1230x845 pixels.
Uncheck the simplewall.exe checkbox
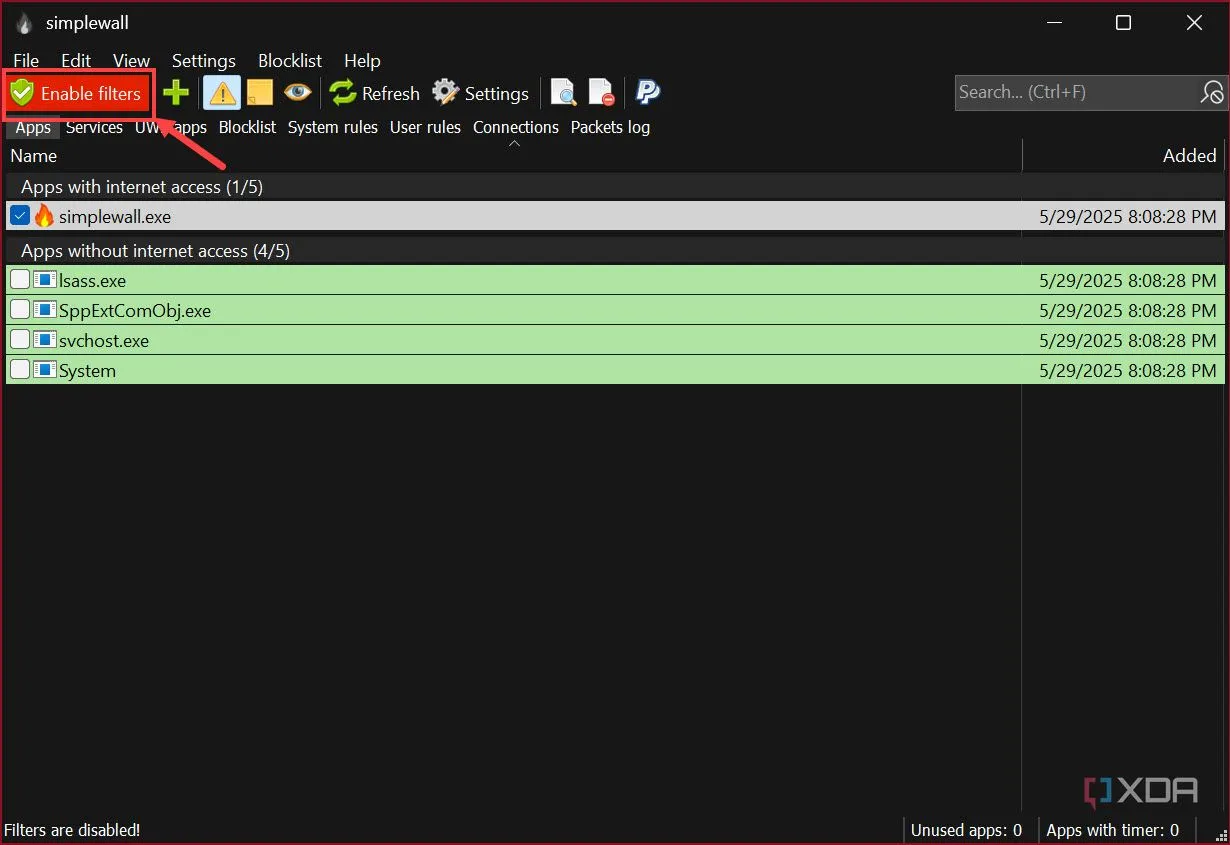(x=20, y=216)
